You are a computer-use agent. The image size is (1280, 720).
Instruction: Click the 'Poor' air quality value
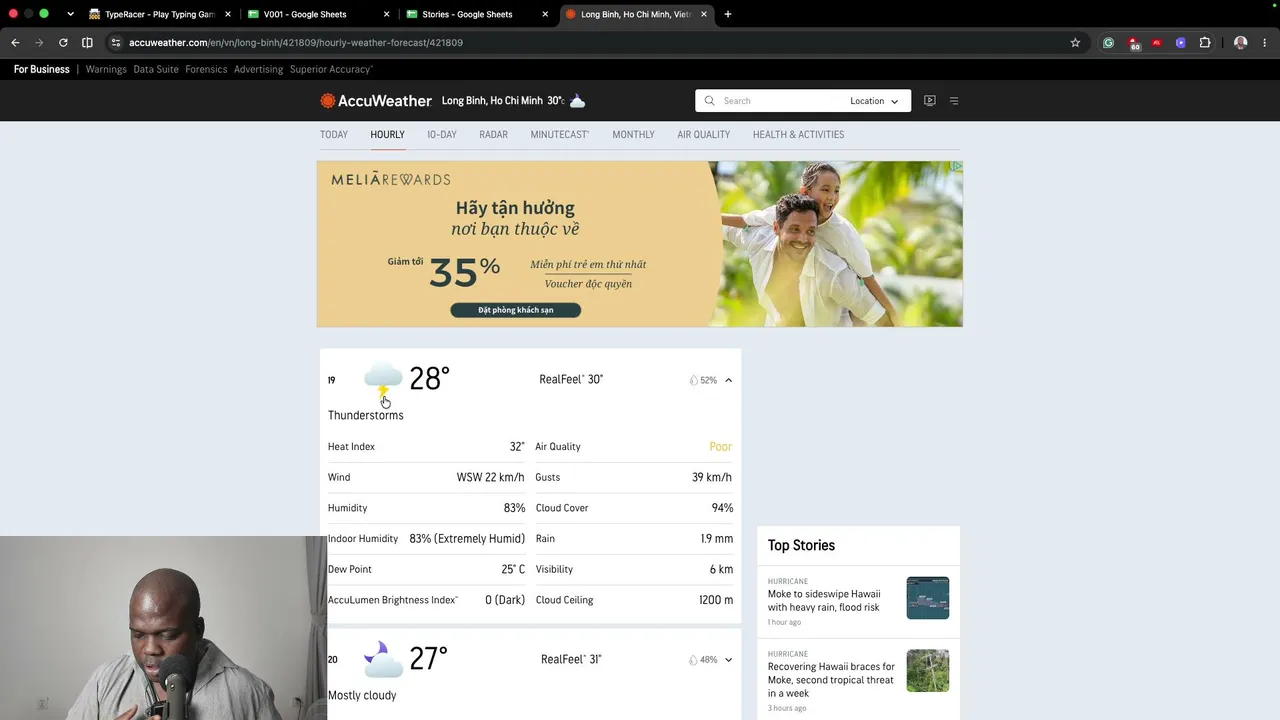tap(721, 447)
